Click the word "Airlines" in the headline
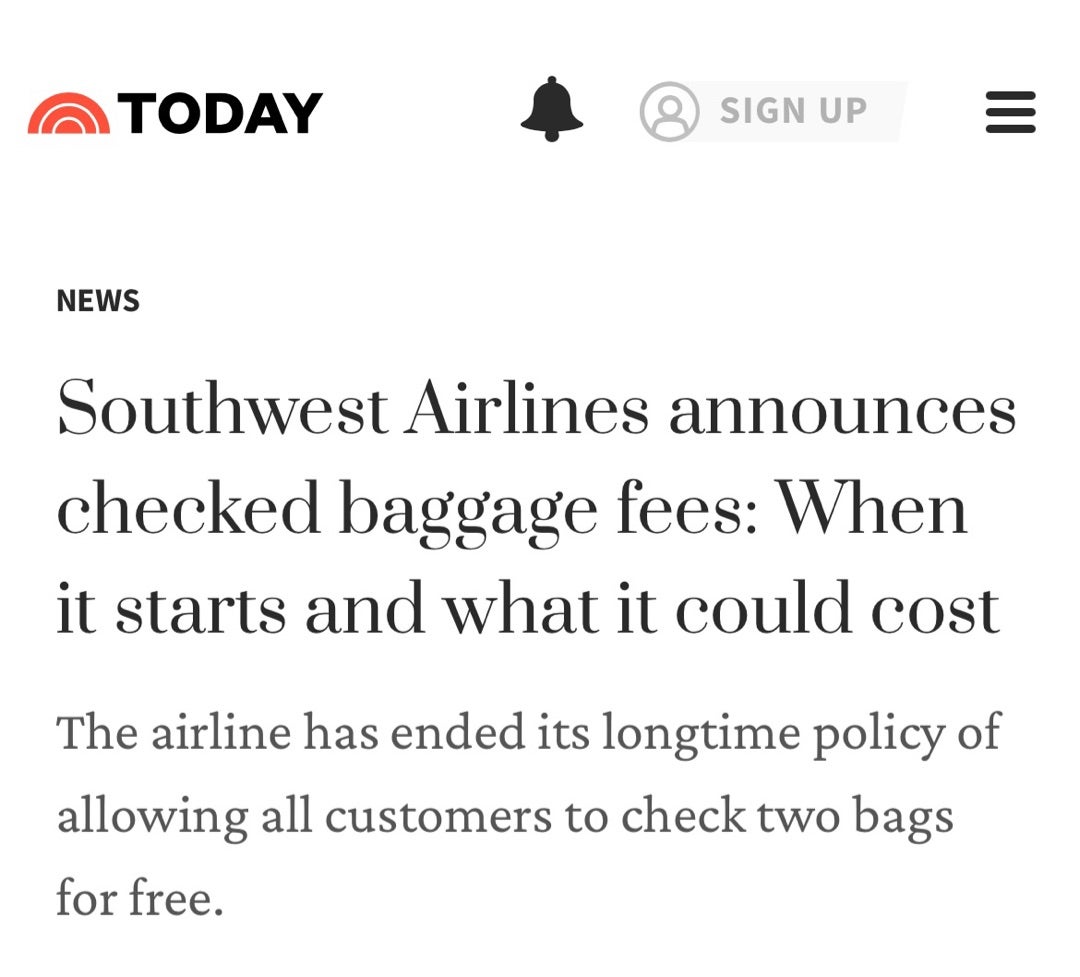This screenshot has width=1080, height=977. [x=527, y=410]
